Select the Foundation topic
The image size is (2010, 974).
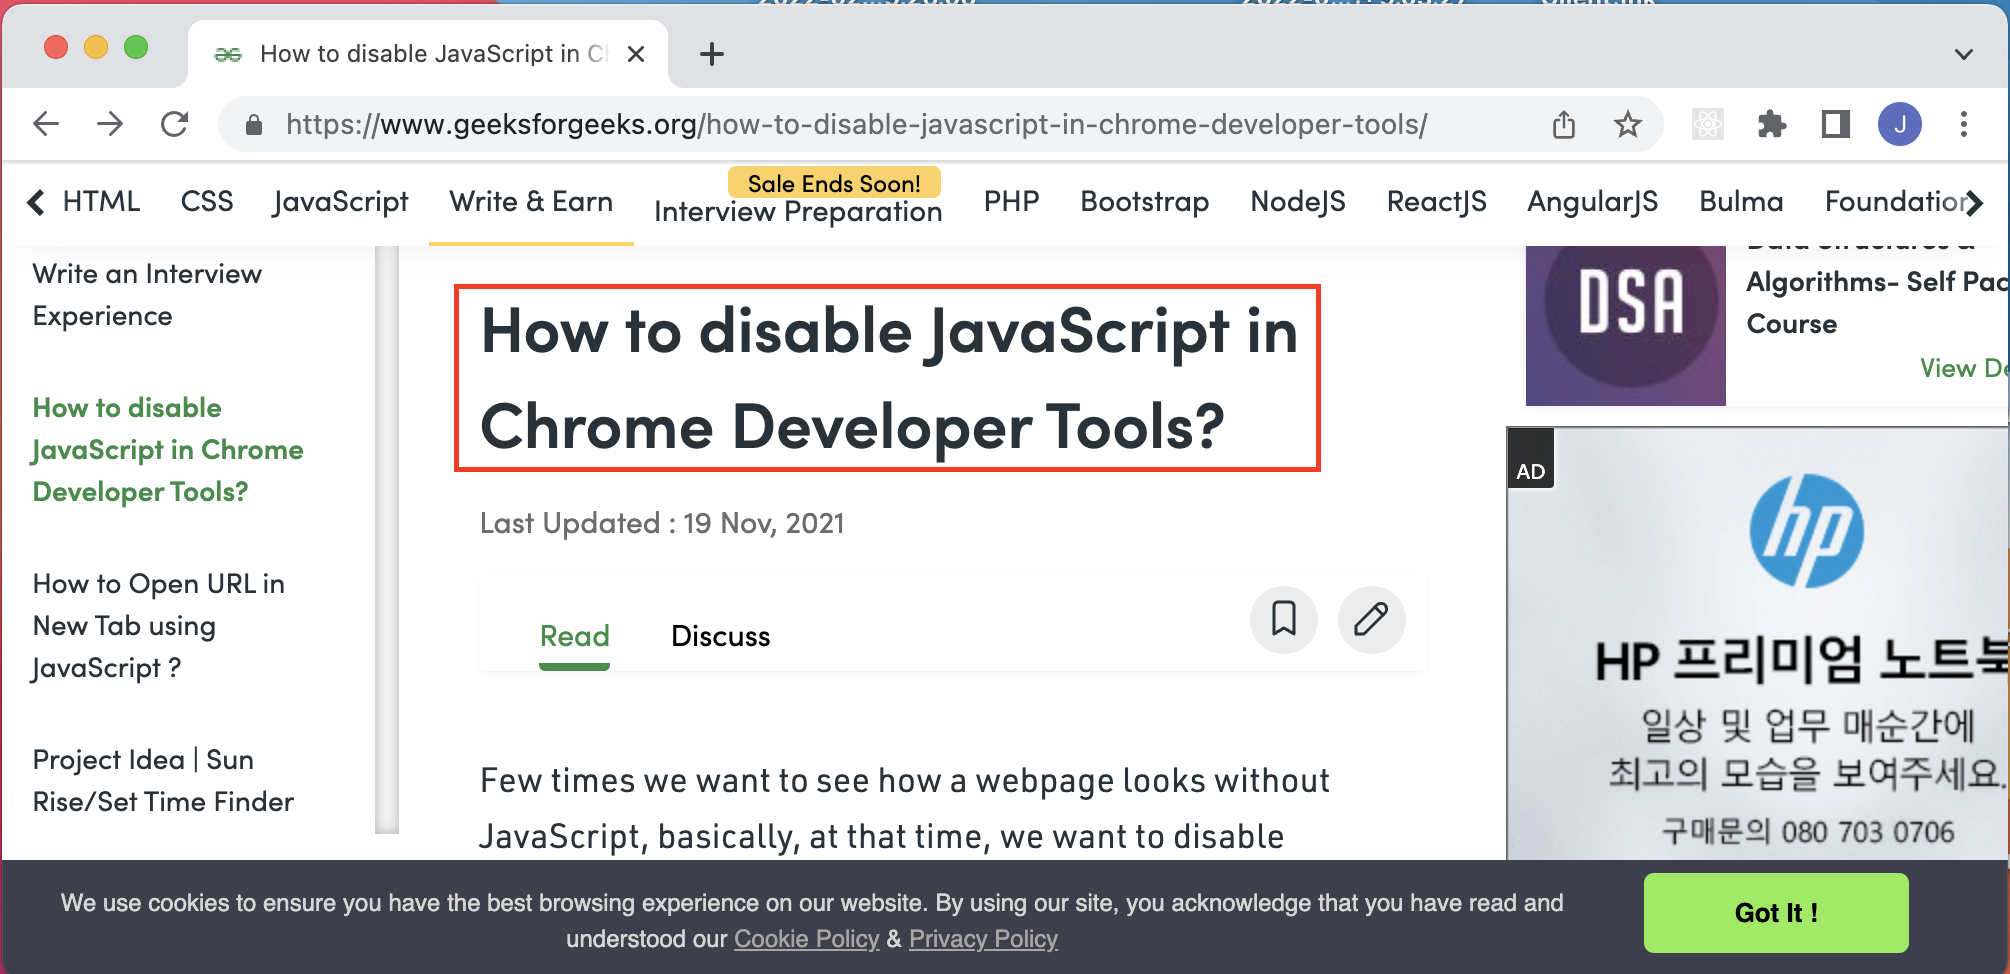[x=1897, y=202]
